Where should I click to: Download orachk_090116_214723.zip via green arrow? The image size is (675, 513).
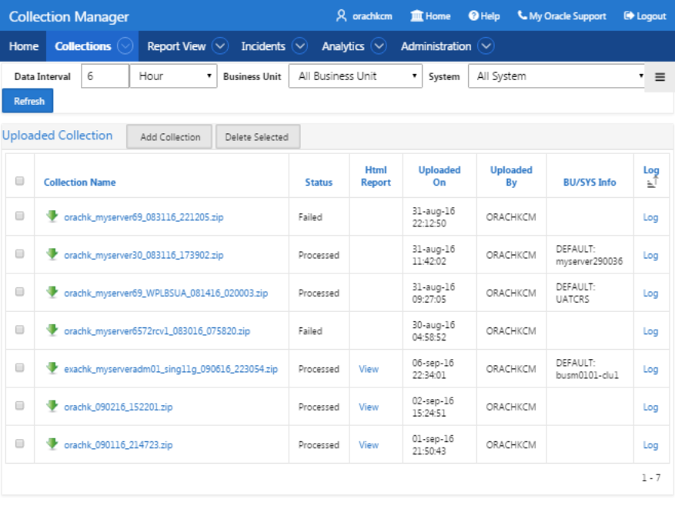52,443
